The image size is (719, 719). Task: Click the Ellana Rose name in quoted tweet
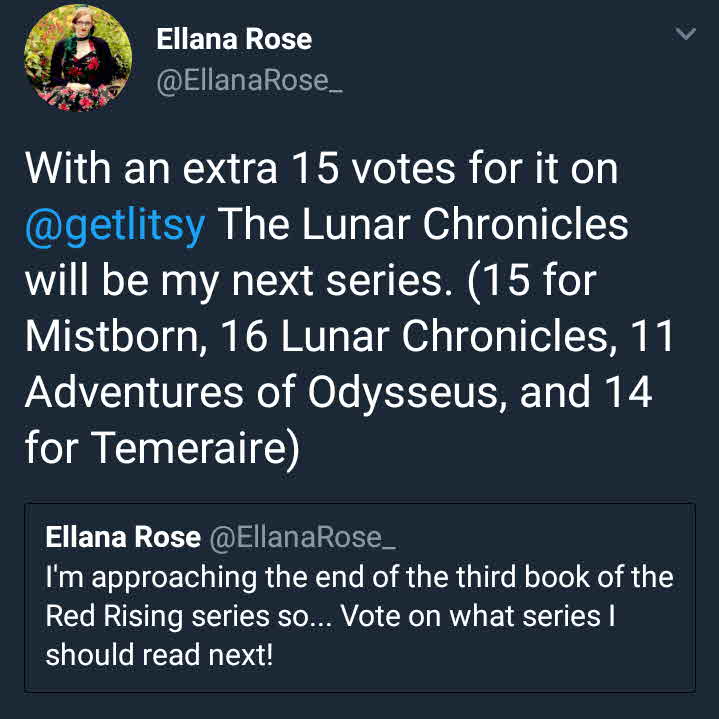click(122, 537)
